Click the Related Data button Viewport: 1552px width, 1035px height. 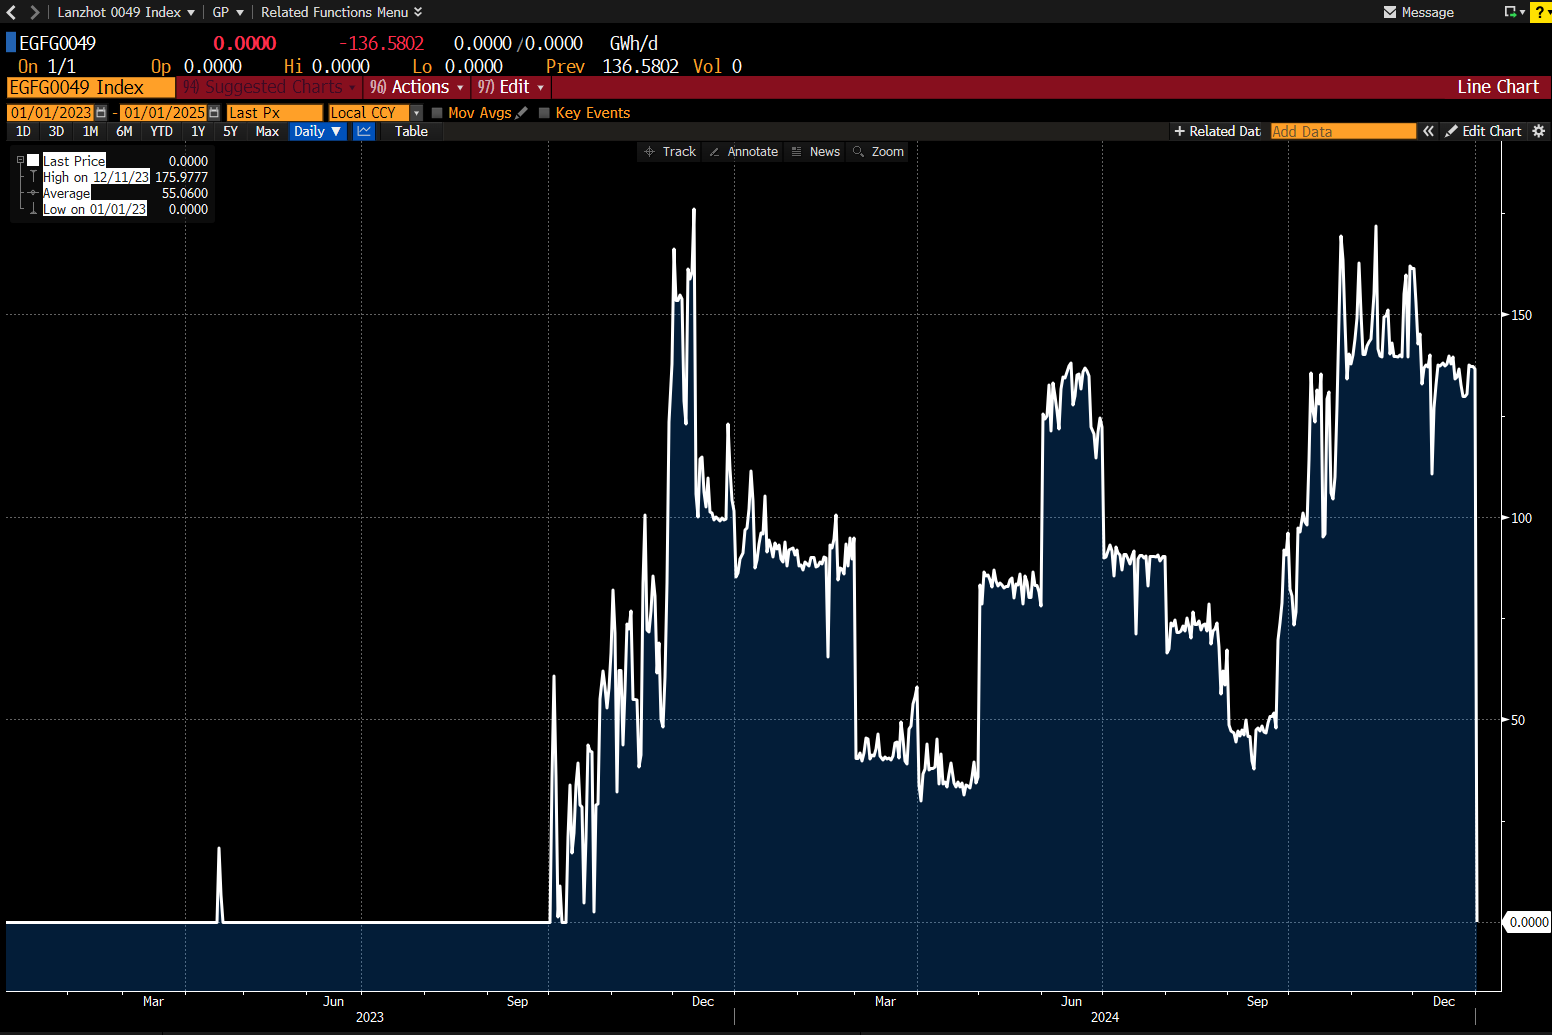[1217, 131]
